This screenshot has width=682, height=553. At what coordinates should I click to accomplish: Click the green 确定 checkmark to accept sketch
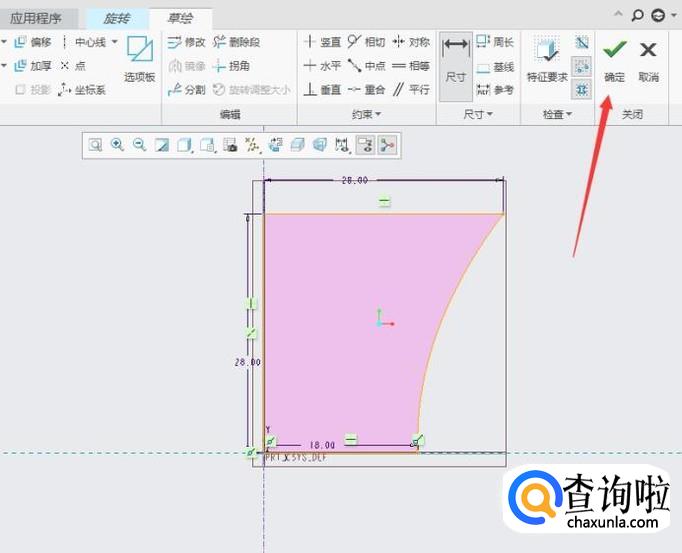click(x=615, y=60)
